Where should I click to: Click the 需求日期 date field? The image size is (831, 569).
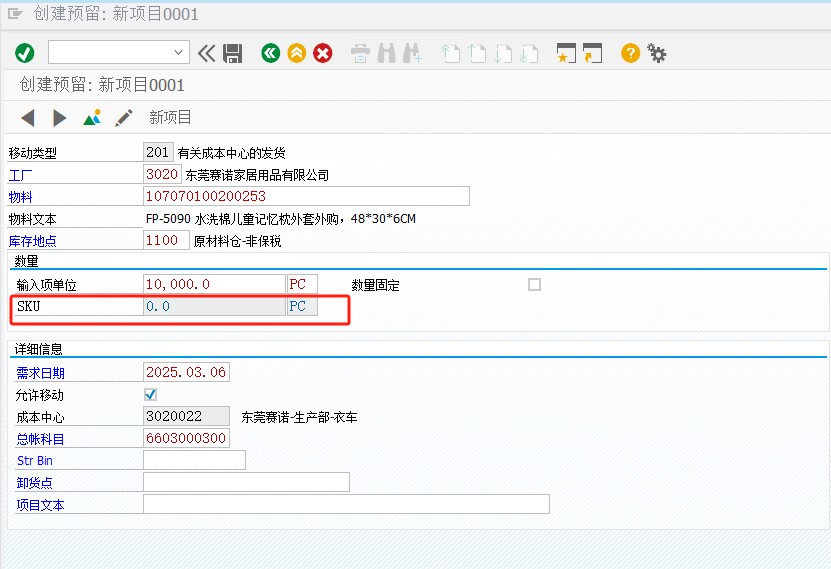tap(186, 372)
